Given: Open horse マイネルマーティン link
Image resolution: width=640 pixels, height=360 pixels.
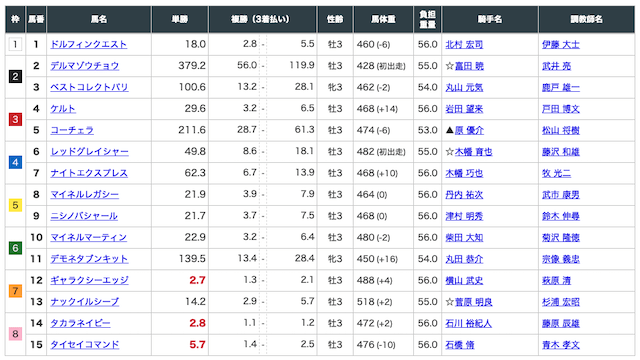Looking at the screenshot, I should 89,237.
